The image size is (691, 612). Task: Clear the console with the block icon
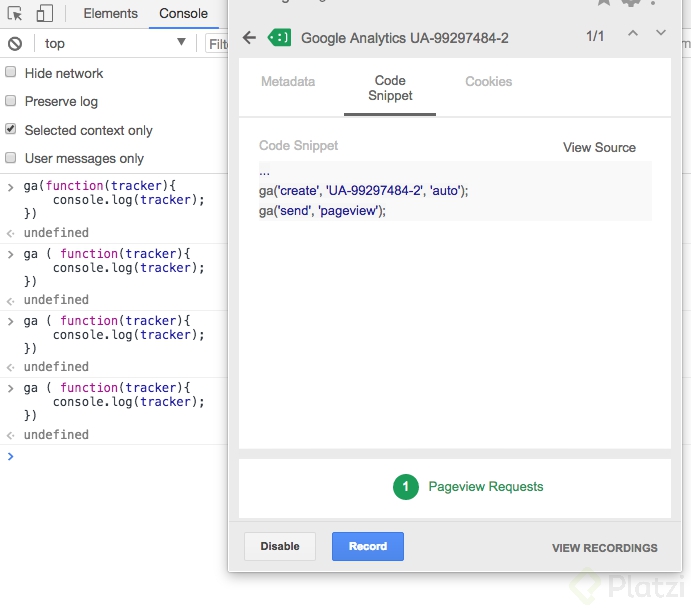[15, 43]
